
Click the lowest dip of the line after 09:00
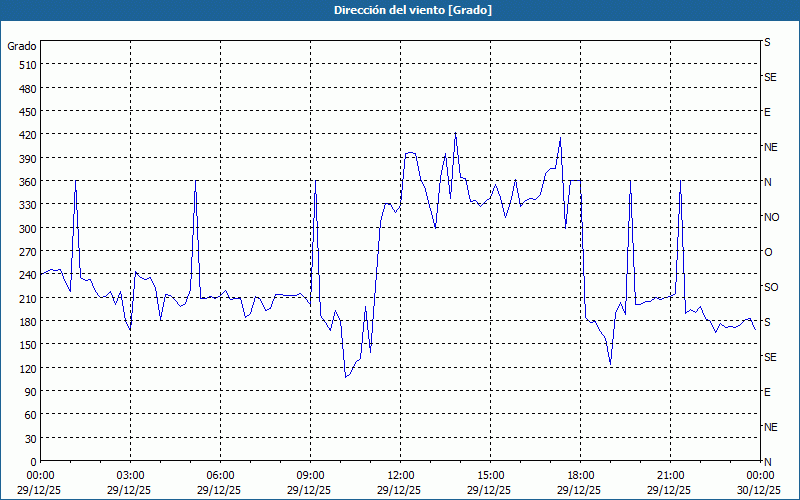346,377
